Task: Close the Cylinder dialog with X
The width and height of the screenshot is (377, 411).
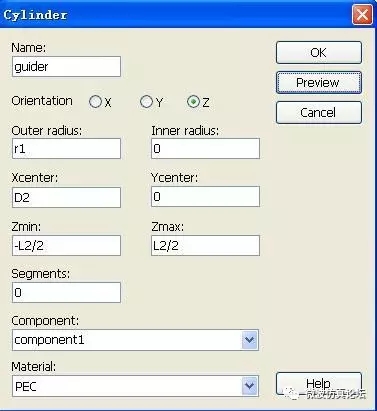Action: point(362,15)
